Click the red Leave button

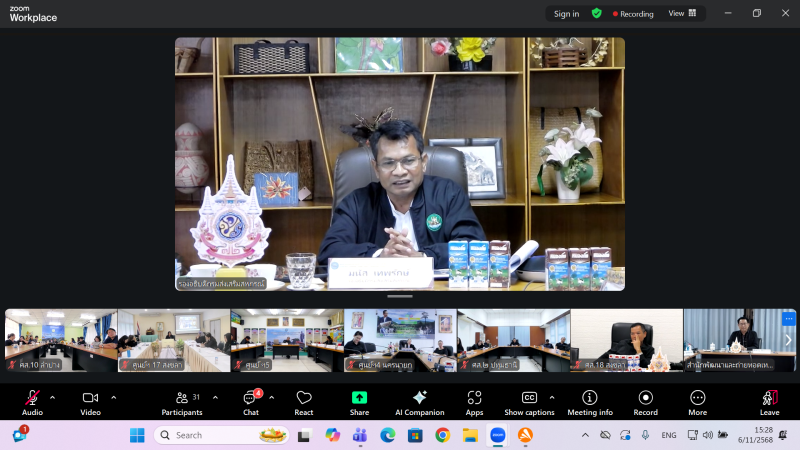pyautogui.click(x=769, y=401)
